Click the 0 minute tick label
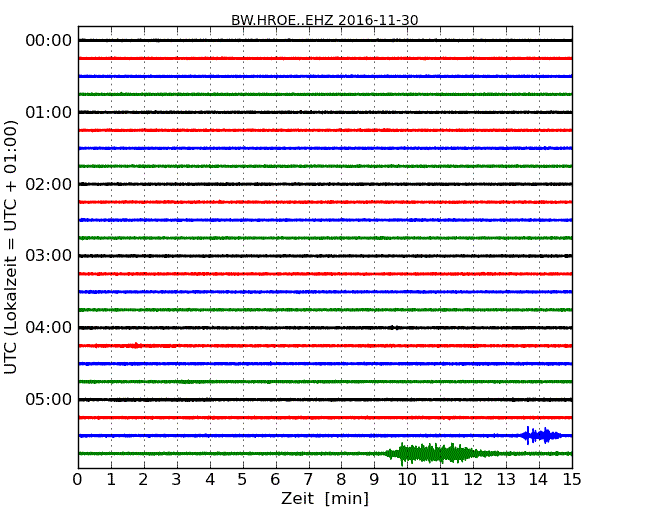 pyautogui.click(x=78, y=480)
